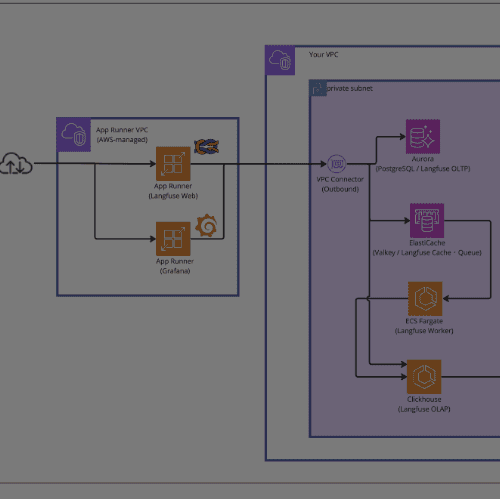Click the ECS Fargate worker icon

425,299
